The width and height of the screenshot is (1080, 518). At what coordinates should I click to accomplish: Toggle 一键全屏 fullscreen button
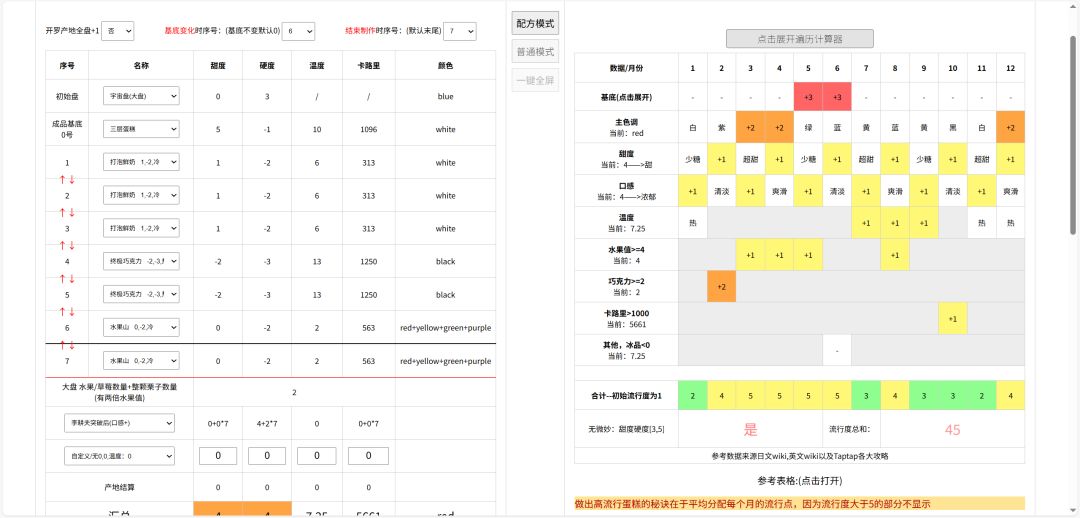[535, 81]
